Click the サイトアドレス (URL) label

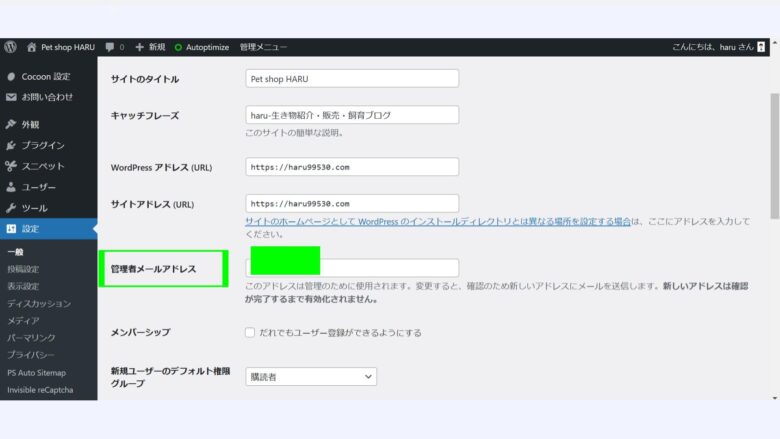(x=152, y=204)
